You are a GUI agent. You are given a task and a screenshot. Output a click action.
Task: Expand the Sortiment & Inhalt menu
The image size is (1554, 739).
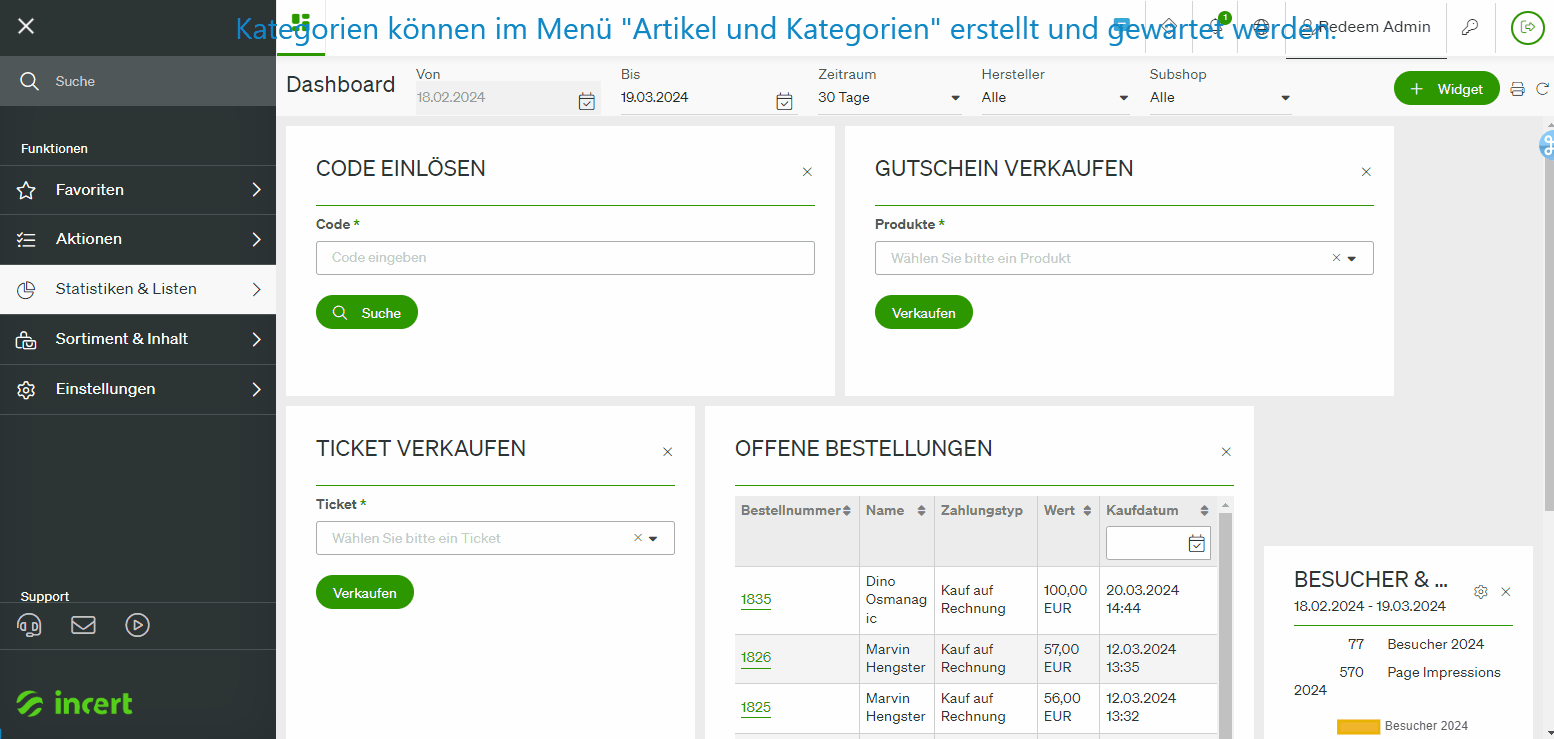(x=138, y=339)
